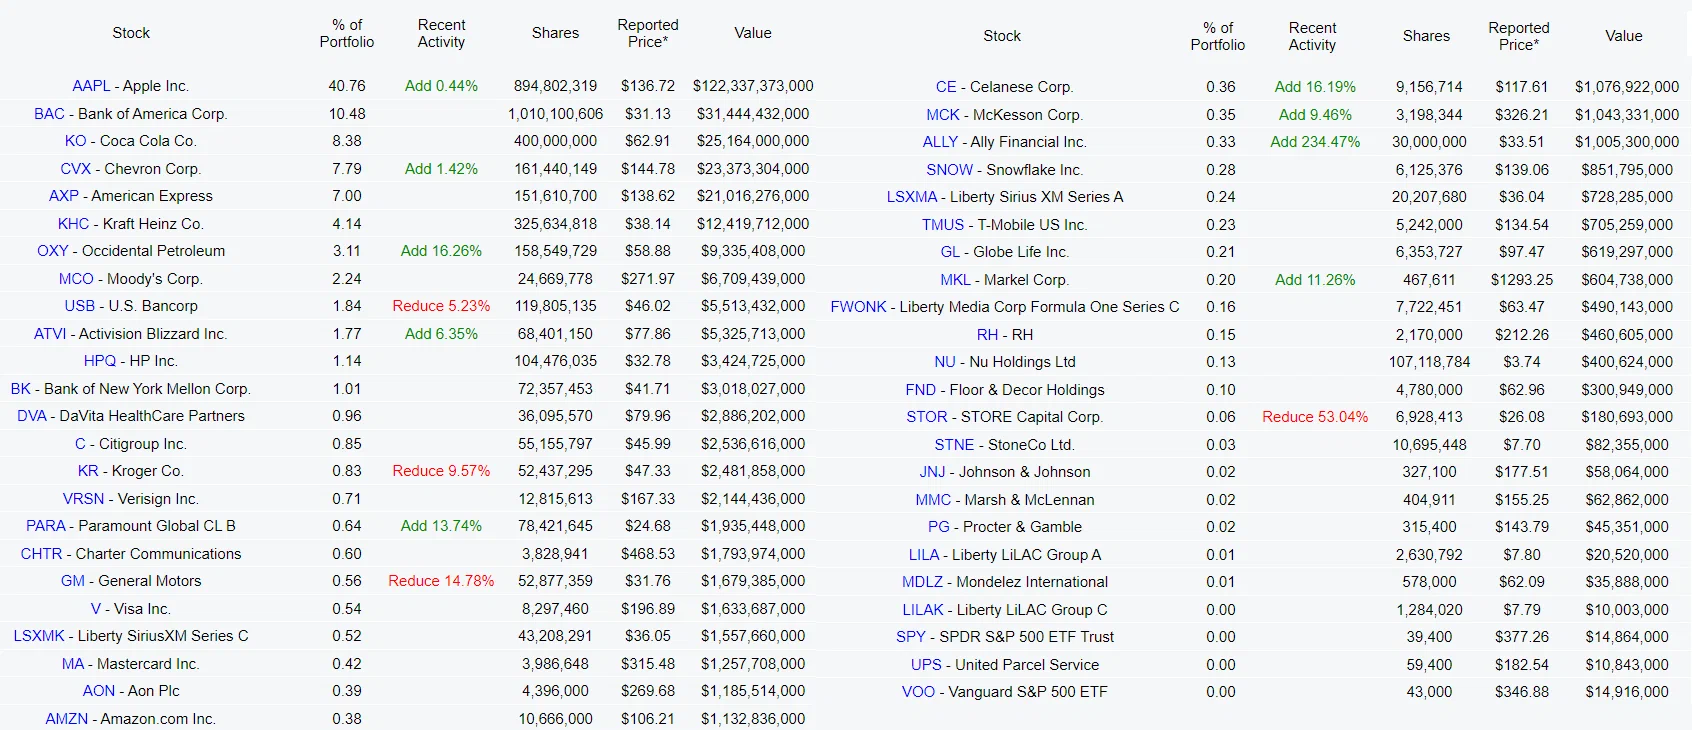Viewport: 1692px width, 730px height.
Task: Click the right table's Shares header
Action: [x=1425, y=36]
